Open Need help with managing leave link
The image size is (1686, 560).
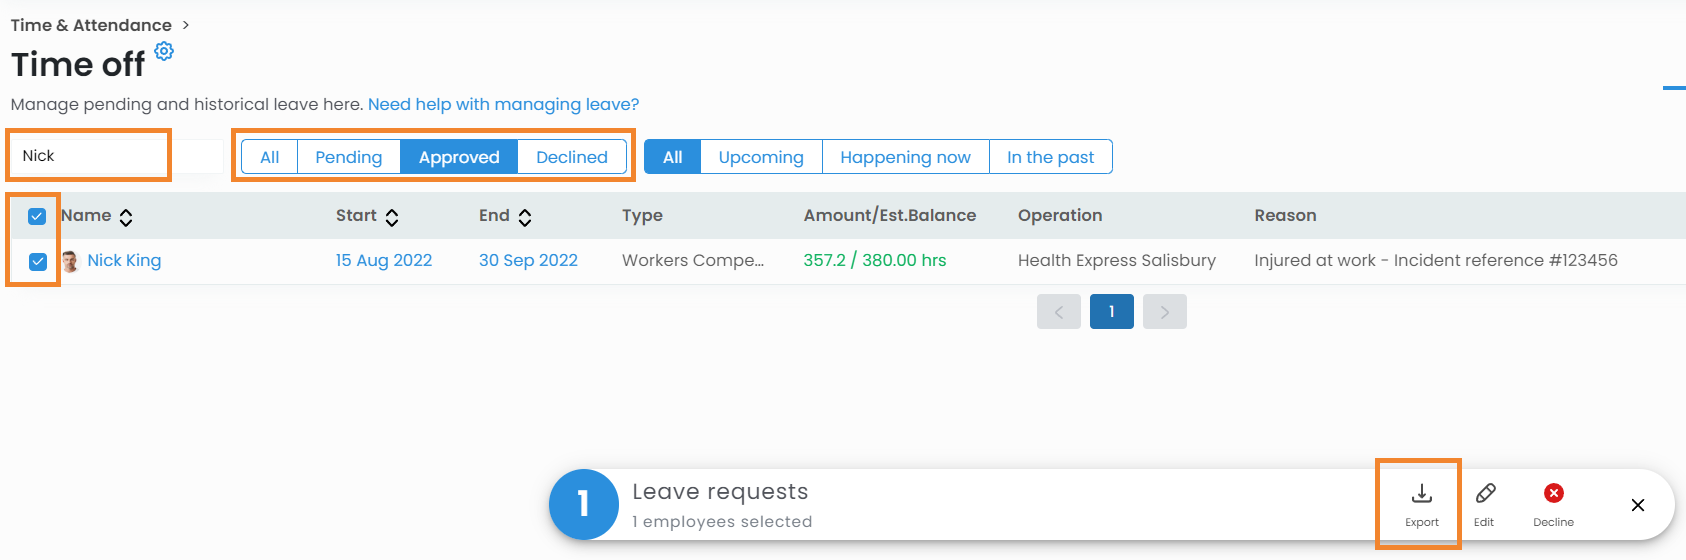pyautogui.click(x=503, y=104)
